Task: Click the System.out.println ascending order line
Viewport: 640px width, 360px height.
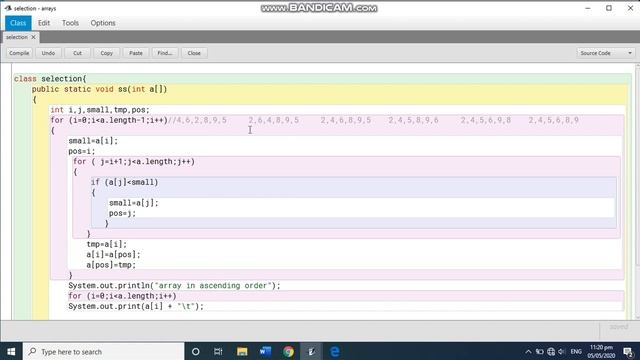Action: click(x=174, y=286)
